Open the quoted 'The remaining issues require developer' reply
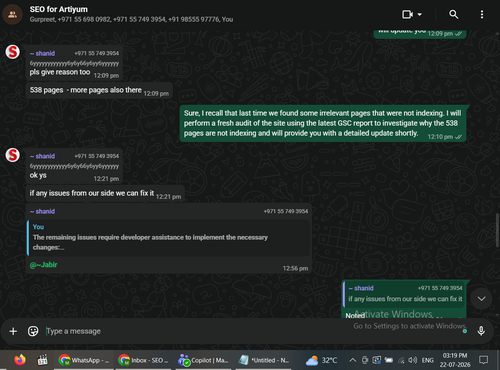Viewport: 500px width, 370px height. point(168,238)
